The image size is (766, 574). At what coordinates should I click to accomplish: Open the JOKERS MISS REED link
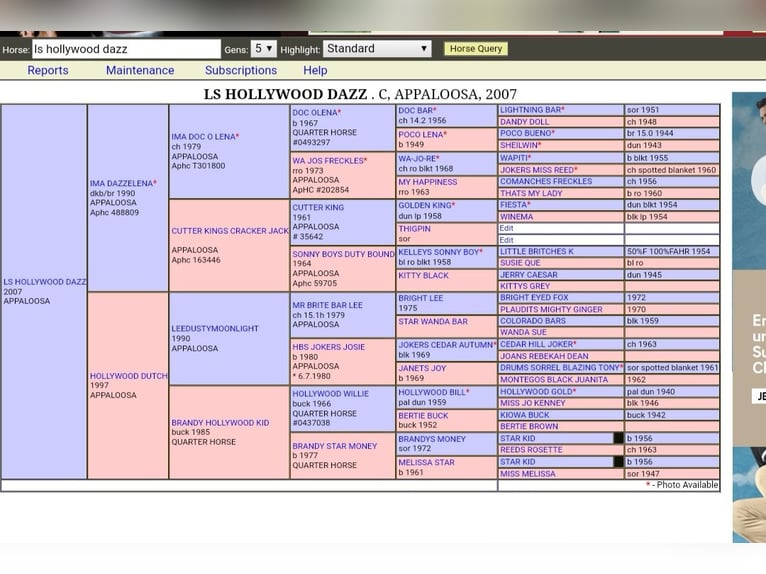538,170
